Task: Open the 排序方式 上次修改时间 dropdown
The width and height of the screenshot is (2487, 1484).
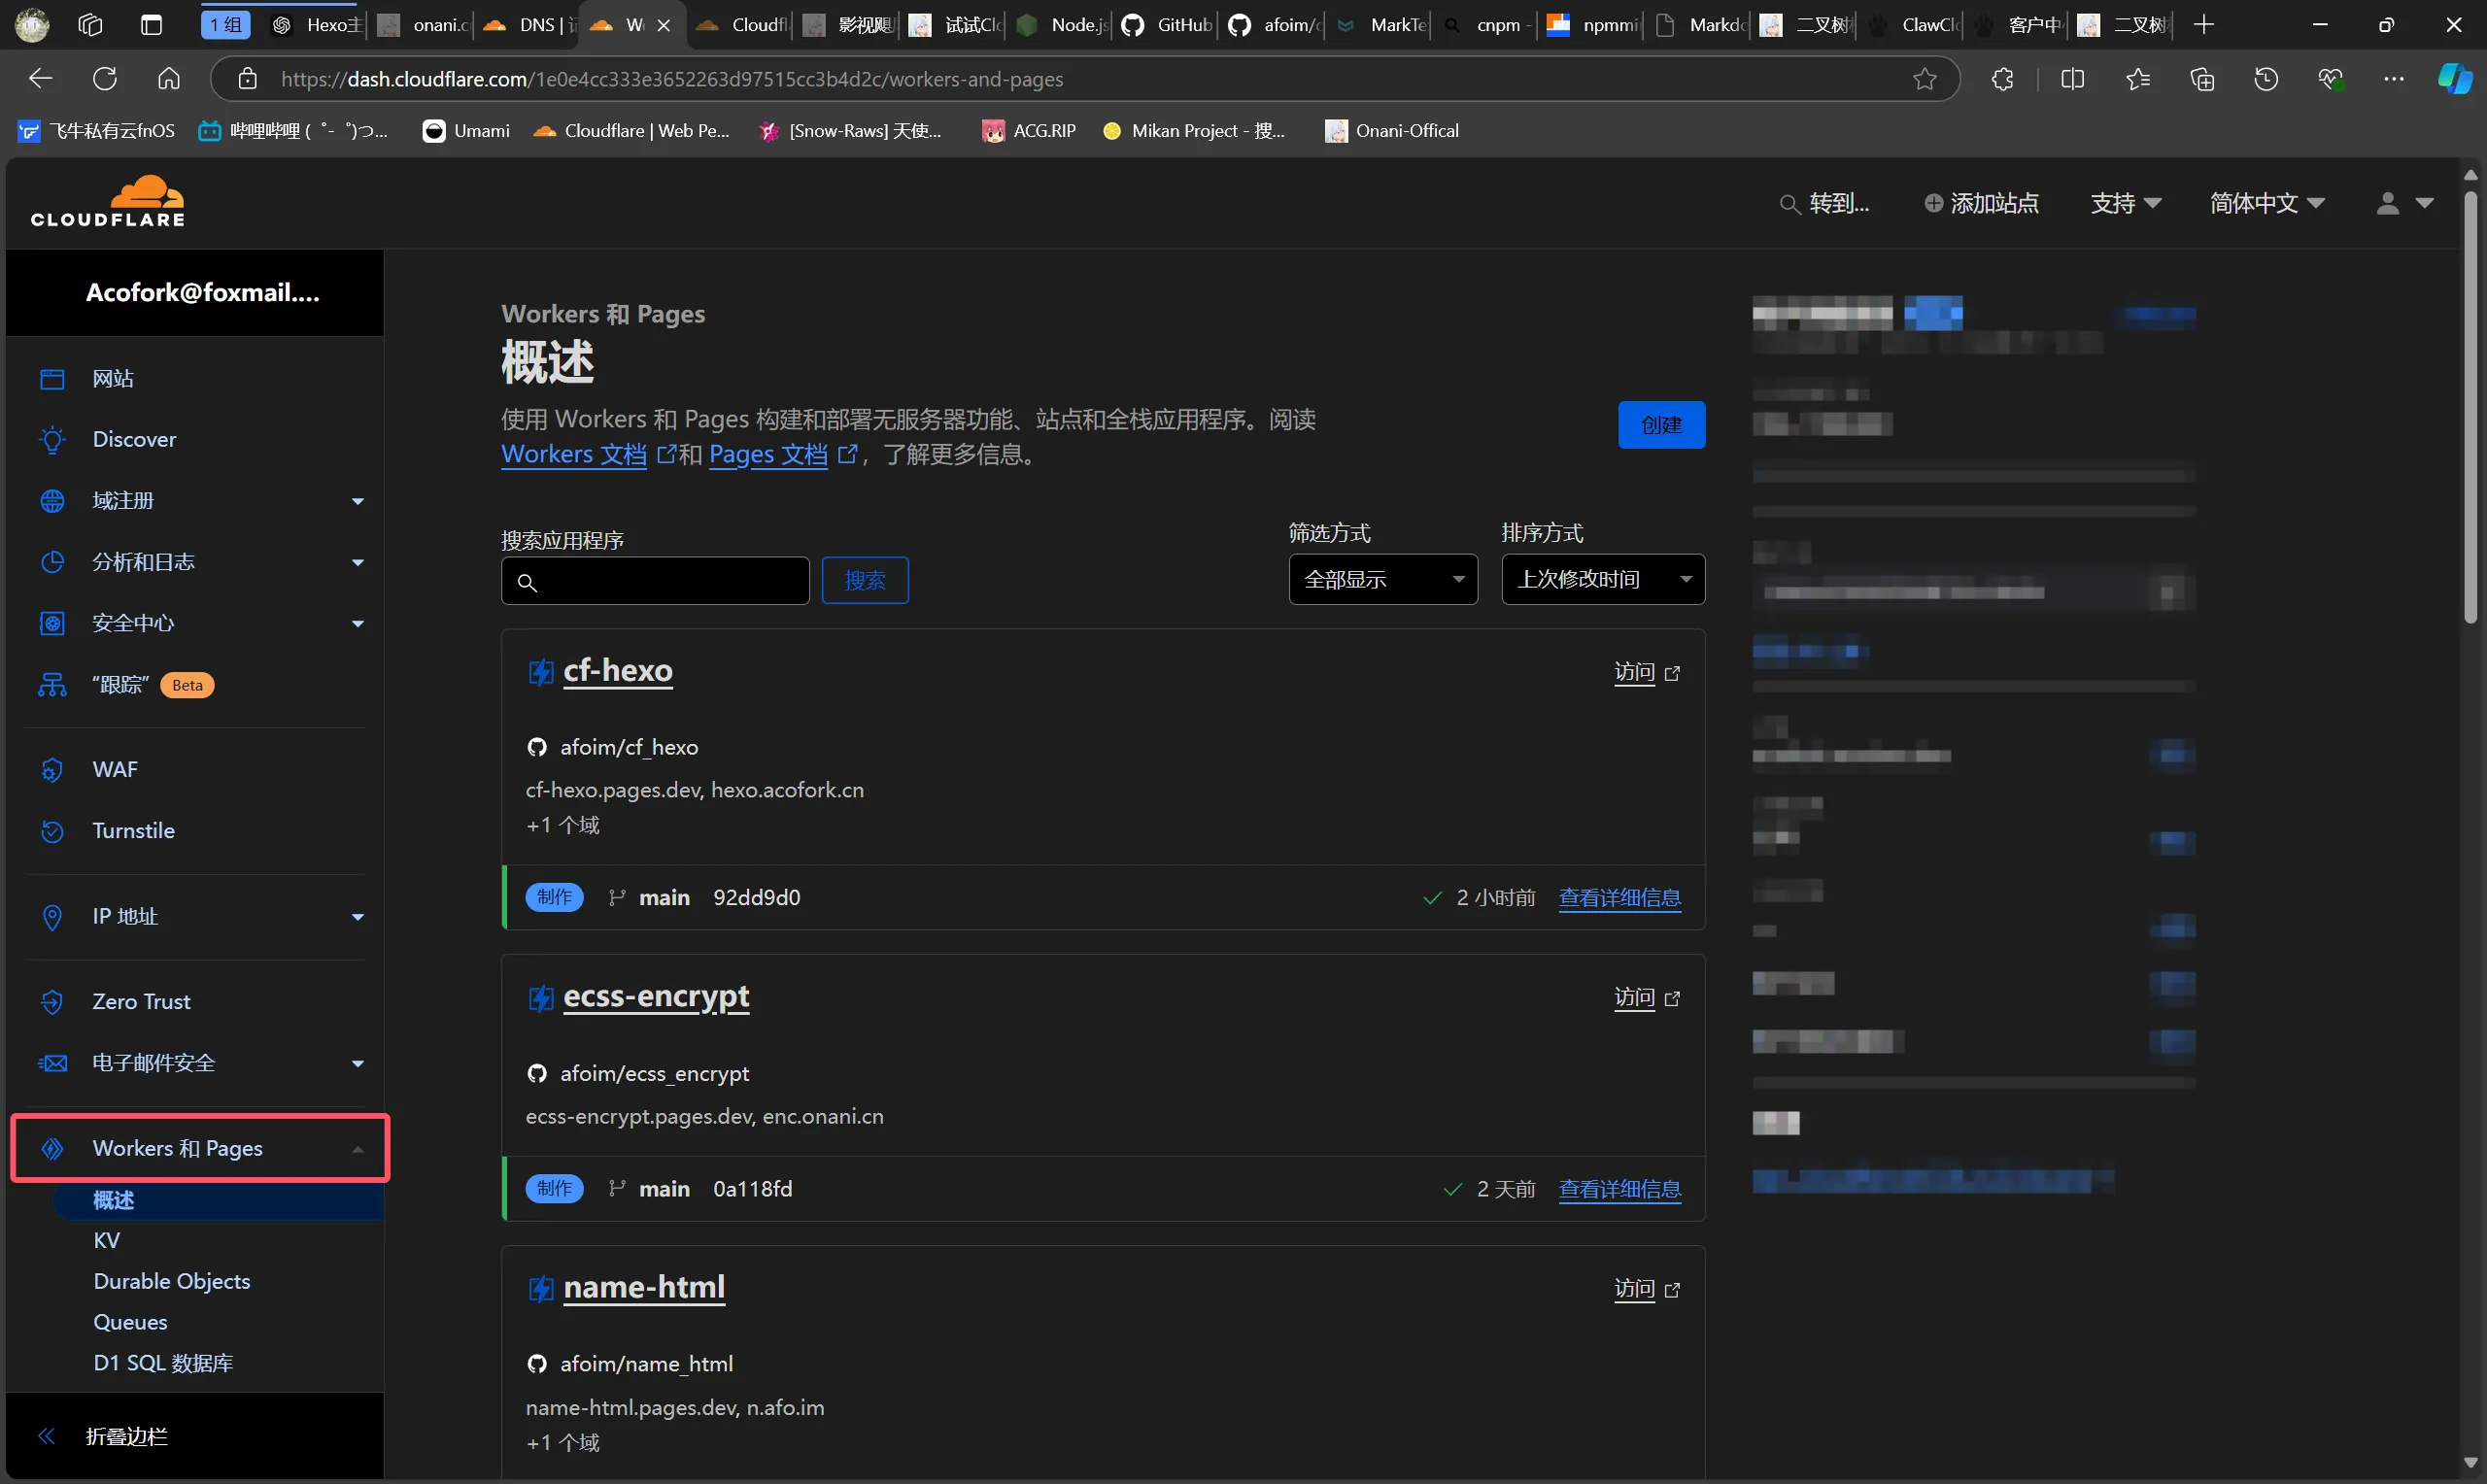Action: (x=1602, y=580)
